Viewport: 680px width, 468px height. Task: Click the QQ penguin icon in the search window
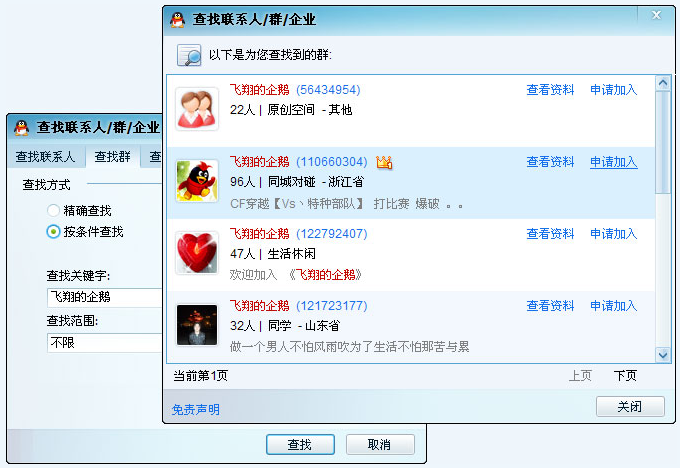pos(21,128)
